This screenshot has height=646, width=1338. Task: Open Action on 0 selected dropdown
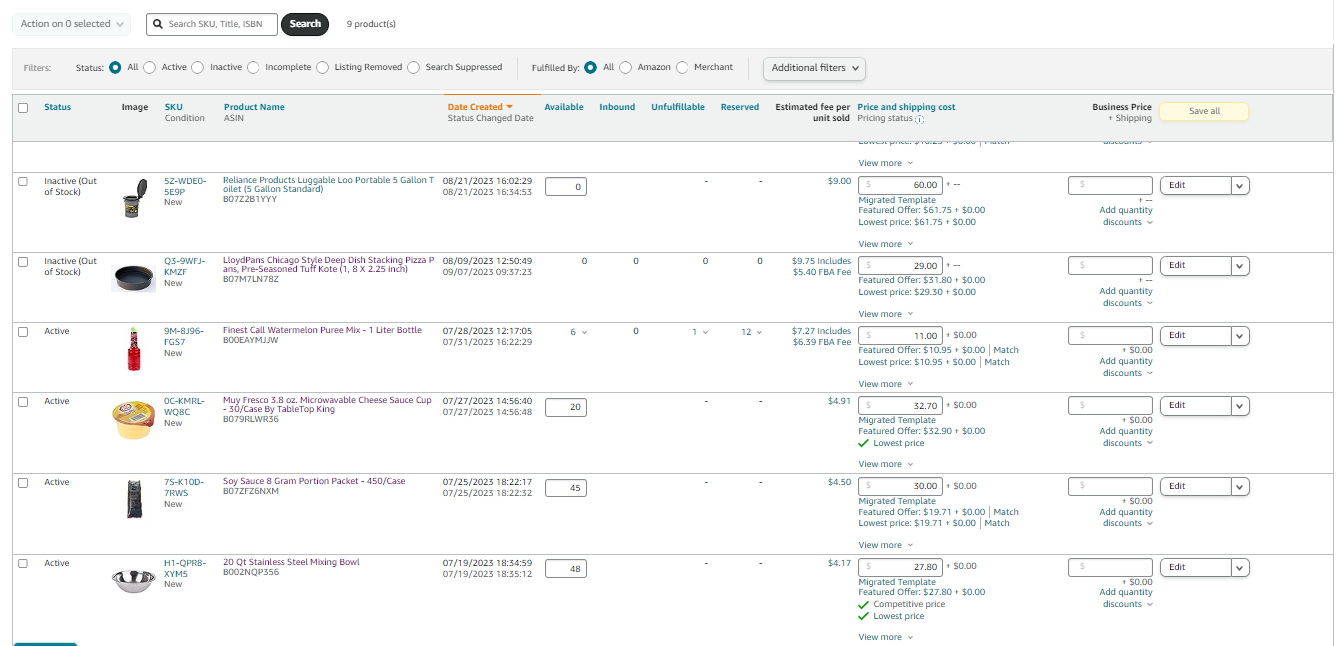point(71,23)
